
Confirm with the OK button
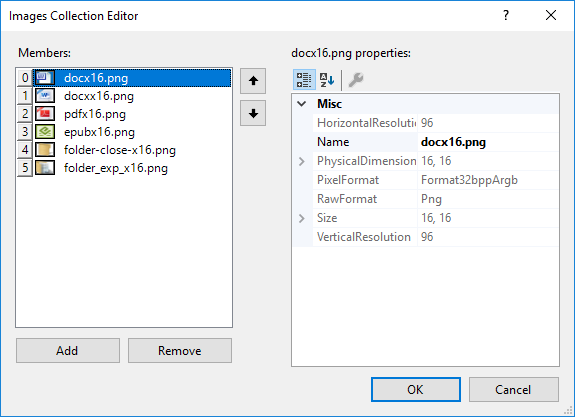415,389
